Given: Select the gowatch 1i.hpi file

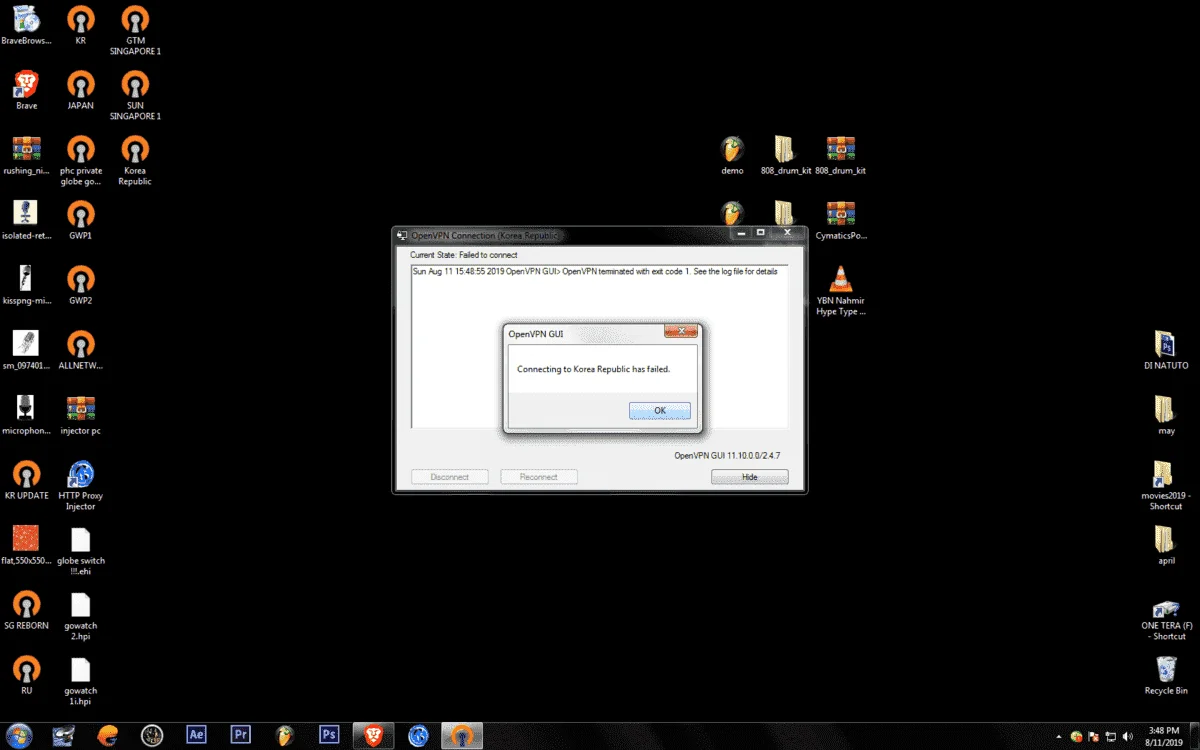Looking at the screenshot, I should tap(80, 680).
